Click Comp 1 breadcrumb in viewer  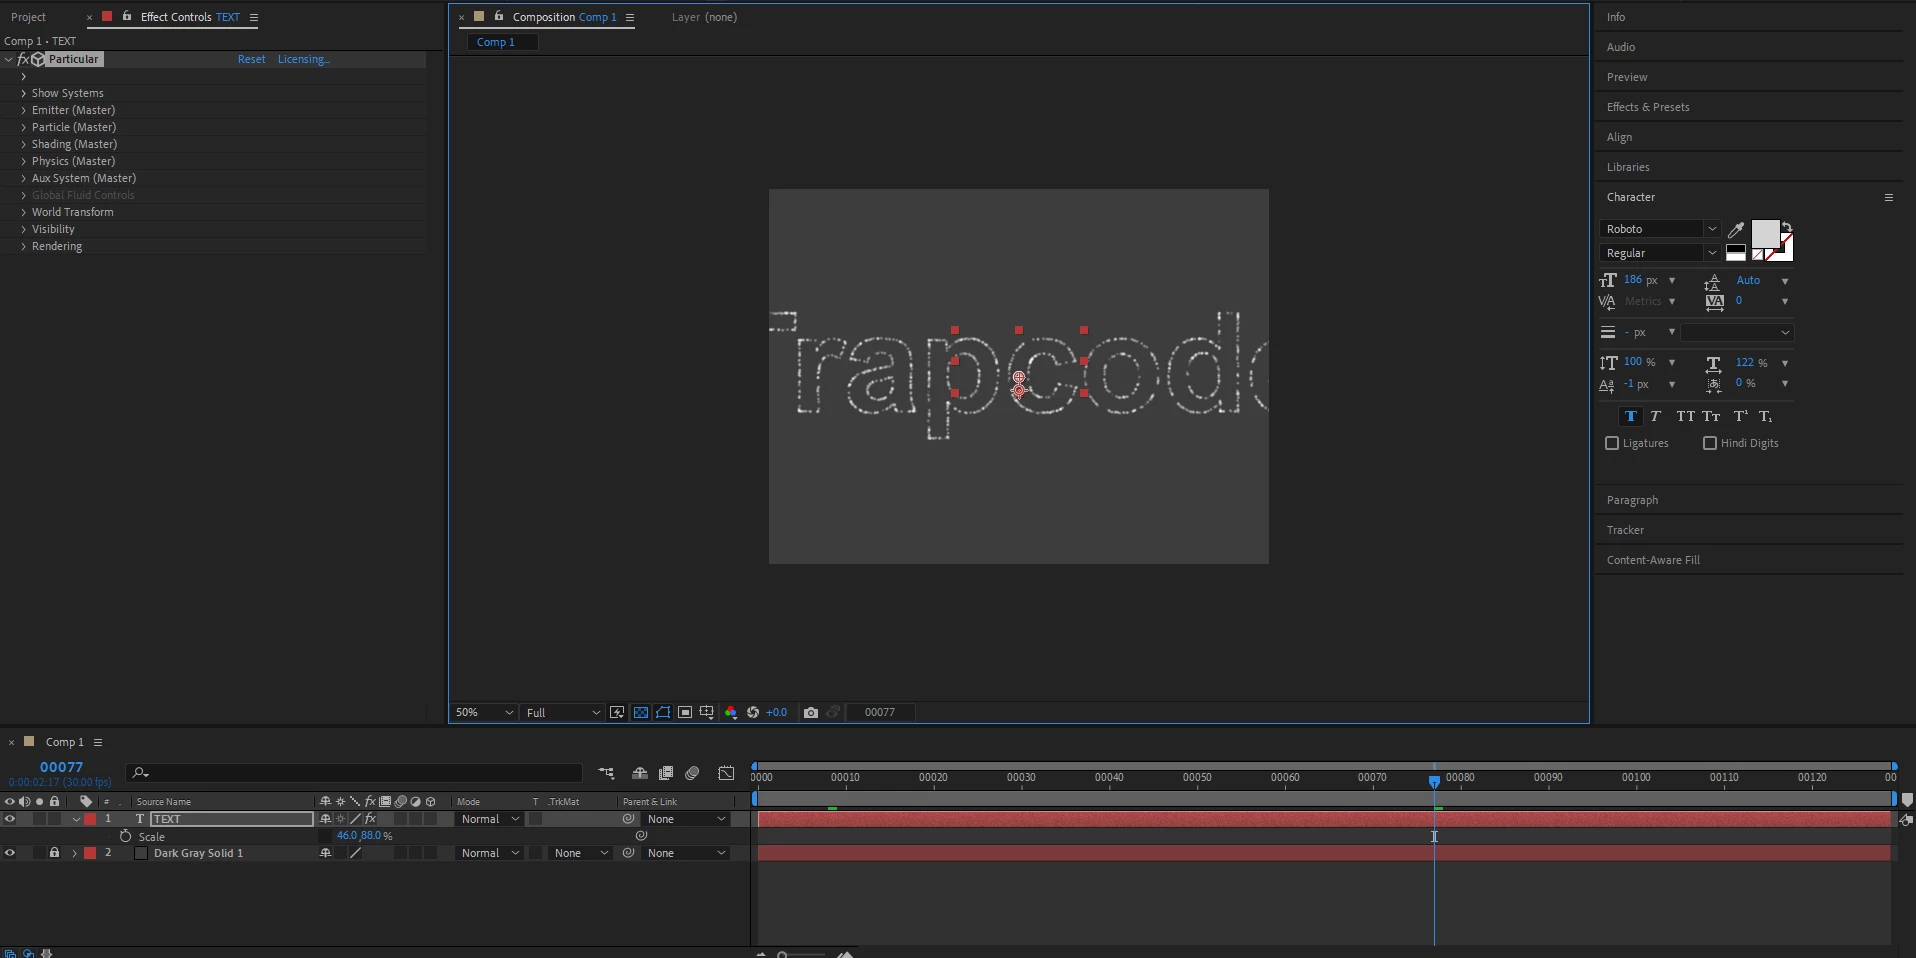[x=496, y=42]
